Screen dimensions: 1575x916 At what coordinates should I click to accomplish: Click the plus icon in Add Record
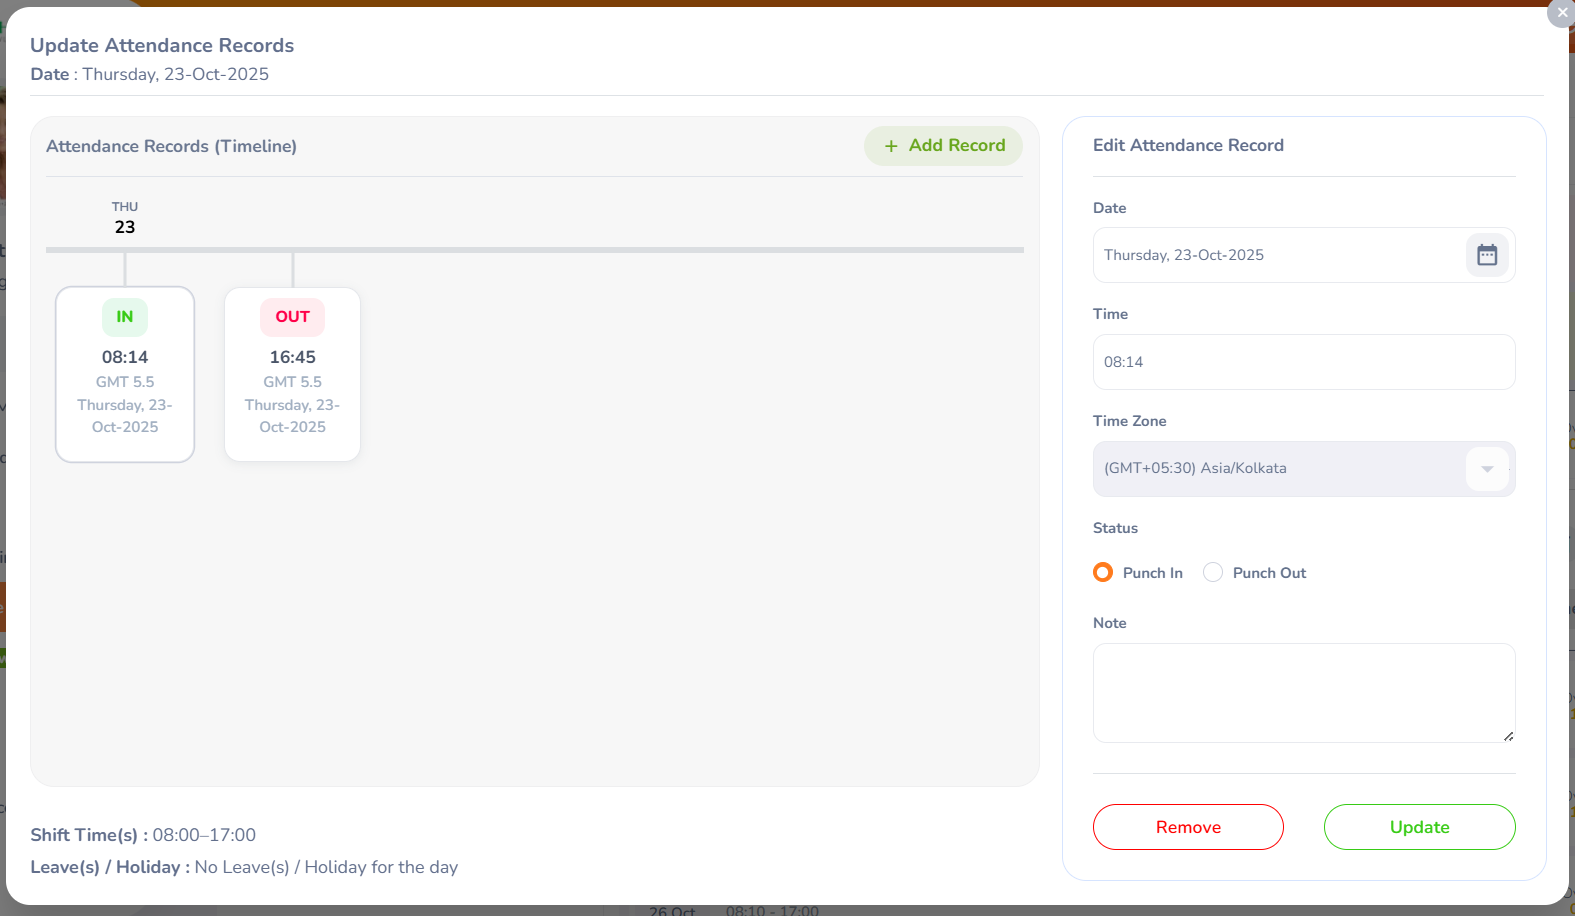pyautogui.click(x=891, y=146)
